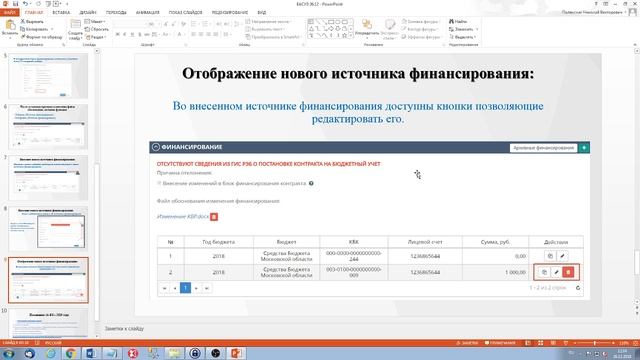Open the Replace (Заменить) dropdown arrow
The image size is (640, 360).
(477, 29)
